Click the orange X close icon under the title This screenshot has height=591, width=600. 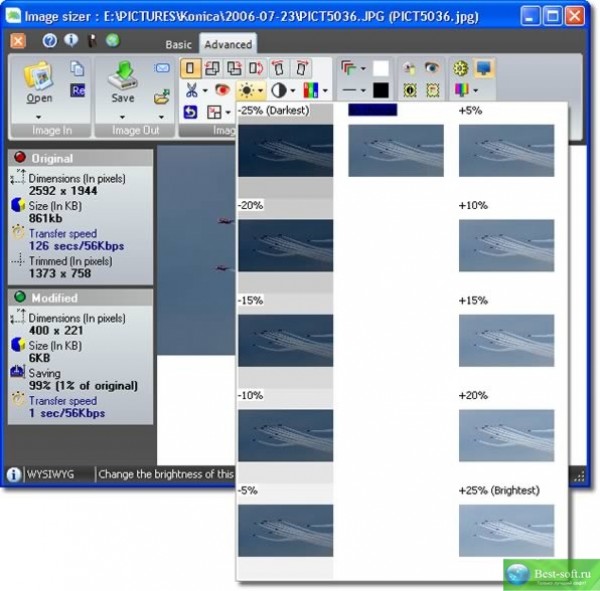[18, 41]
